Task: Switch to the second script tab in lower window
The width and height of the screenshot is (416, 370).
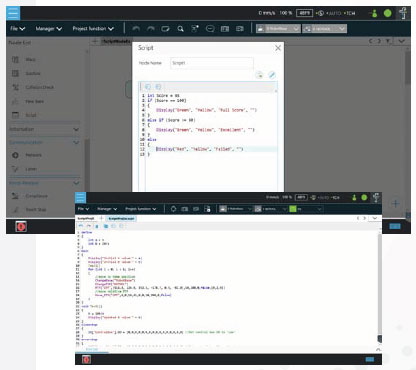Action: click(121, 218)
